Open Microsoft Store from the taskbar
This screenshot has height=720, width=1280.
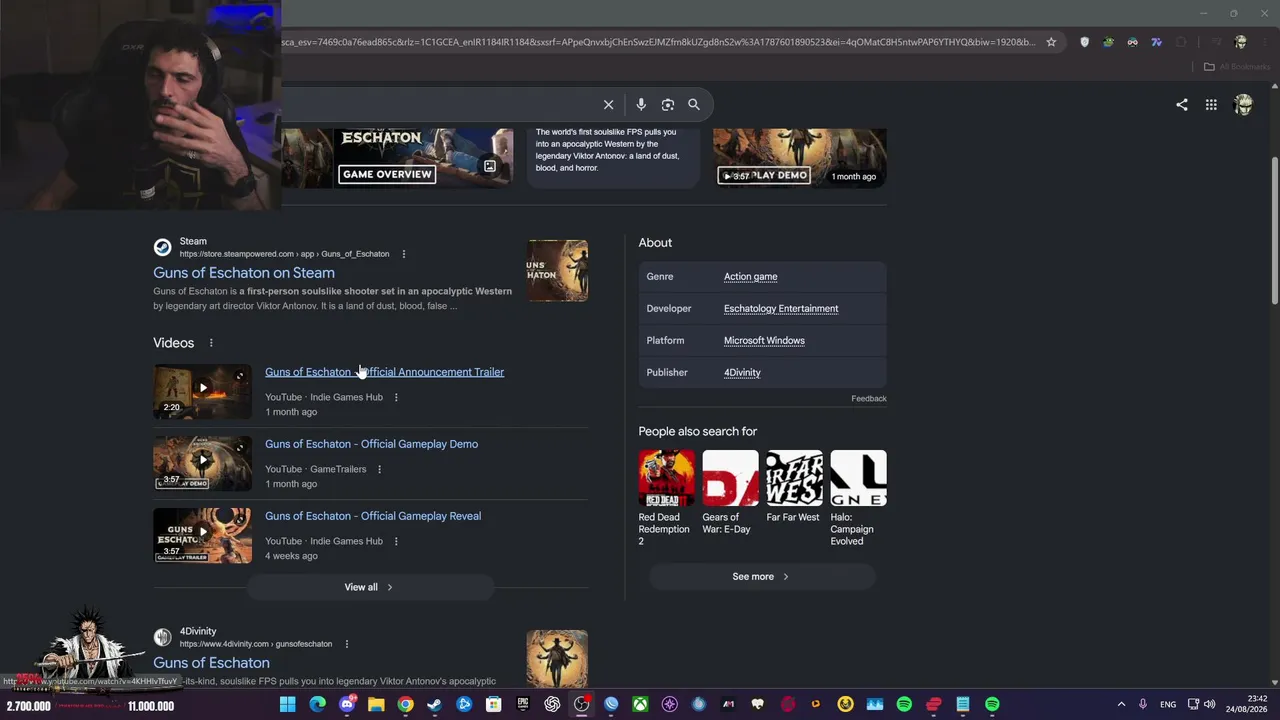493,705
